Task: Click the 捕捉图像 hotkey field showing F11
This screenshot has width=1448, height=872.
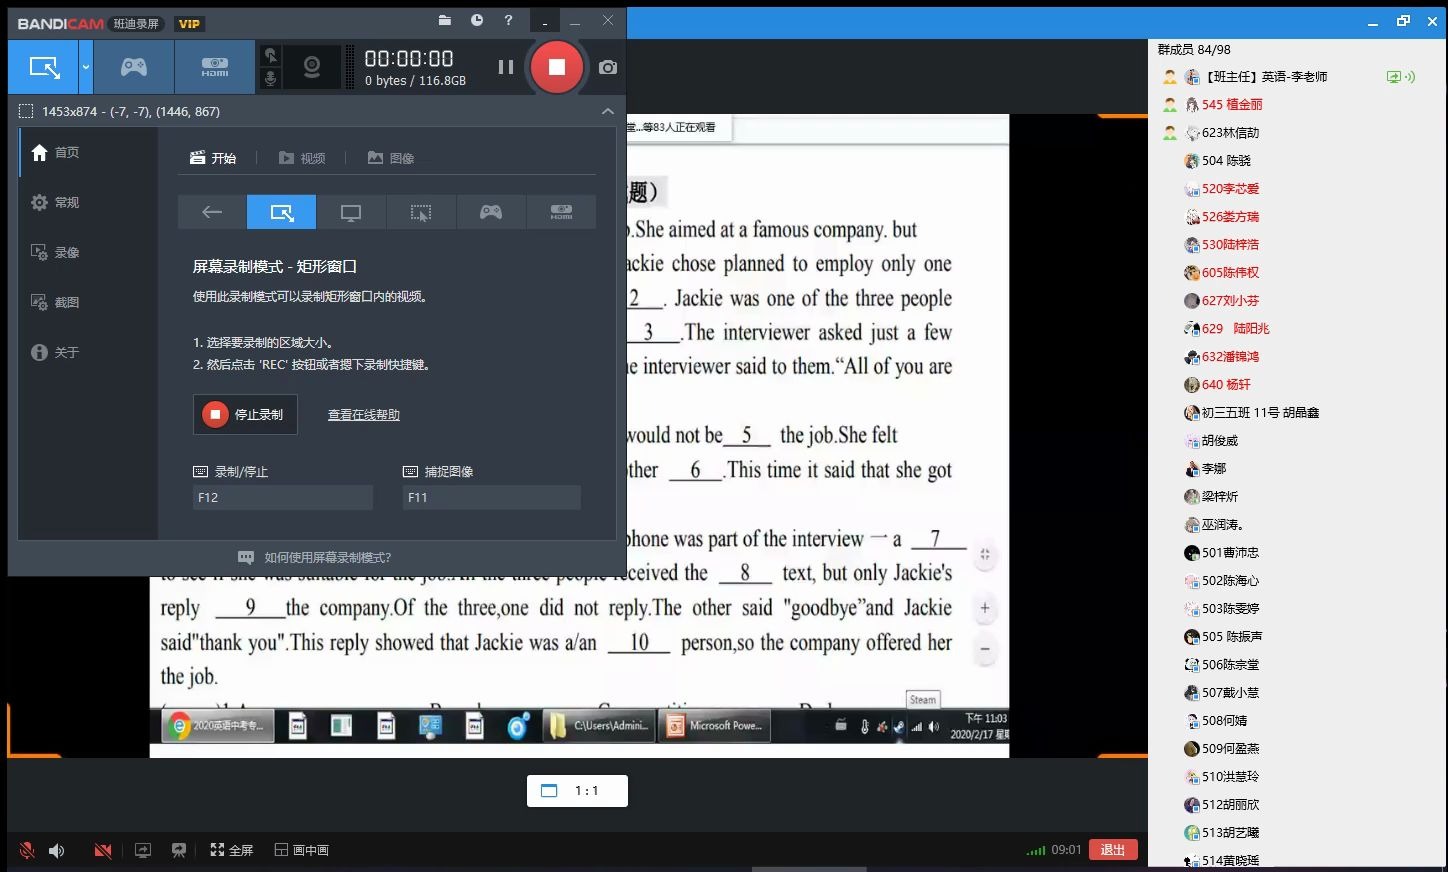Action: click(491, 497)
